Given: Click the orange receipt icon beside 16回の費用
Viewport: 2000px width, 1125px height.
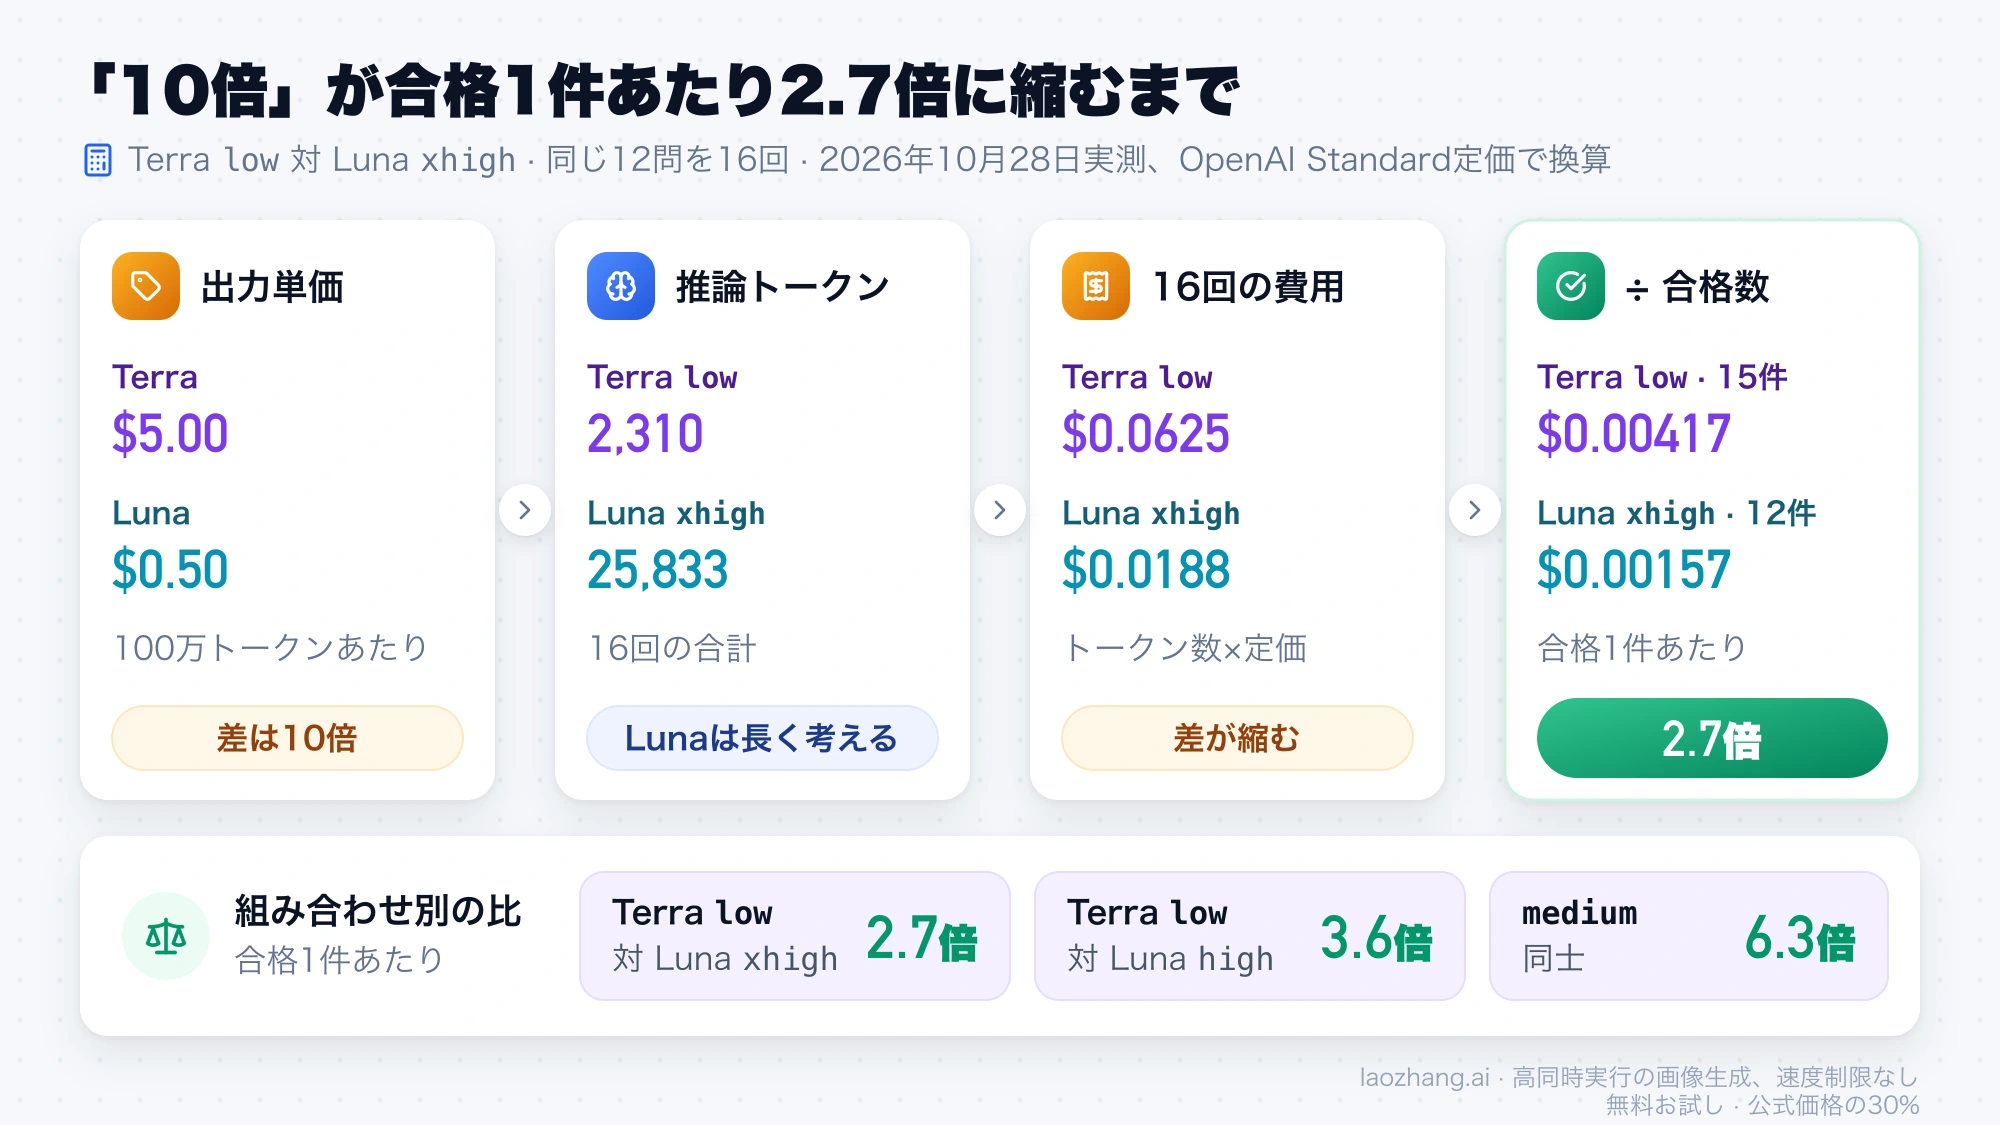Looking at the screenshot, I should 1096,286.
